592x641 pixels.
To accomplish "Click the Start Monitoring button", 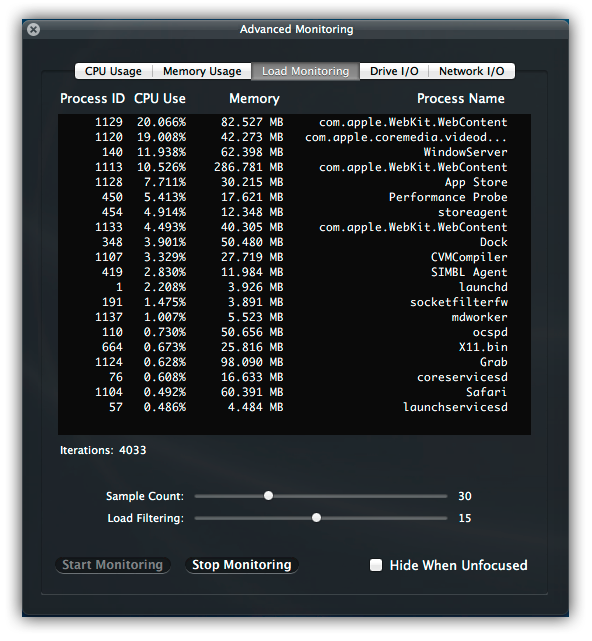I will click(112, 565).
